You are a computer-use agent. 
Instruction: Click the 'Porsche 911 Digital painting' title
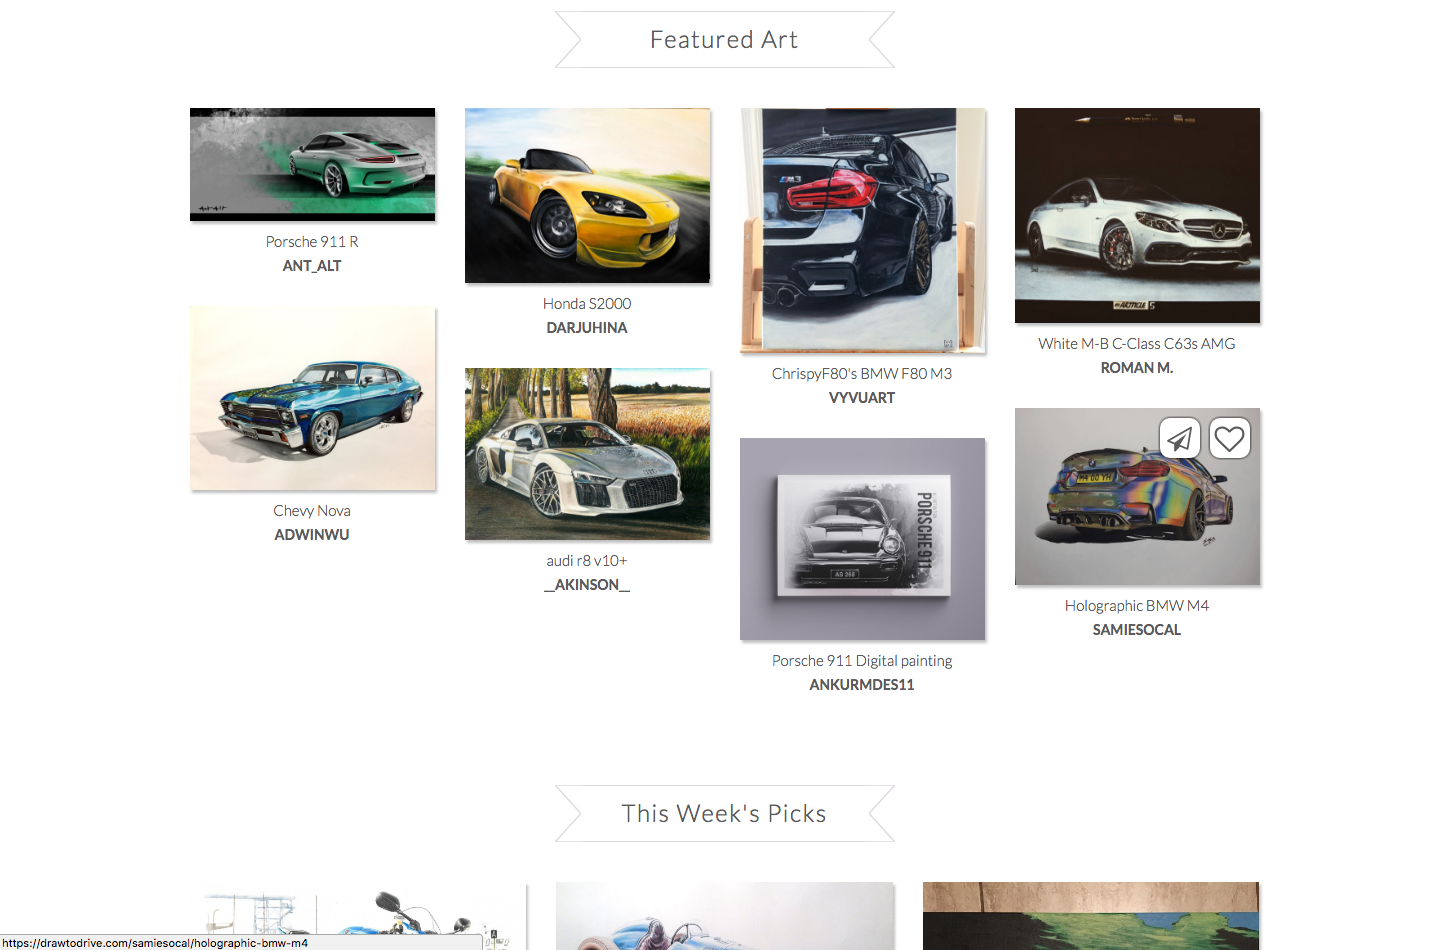coord(862,661)
